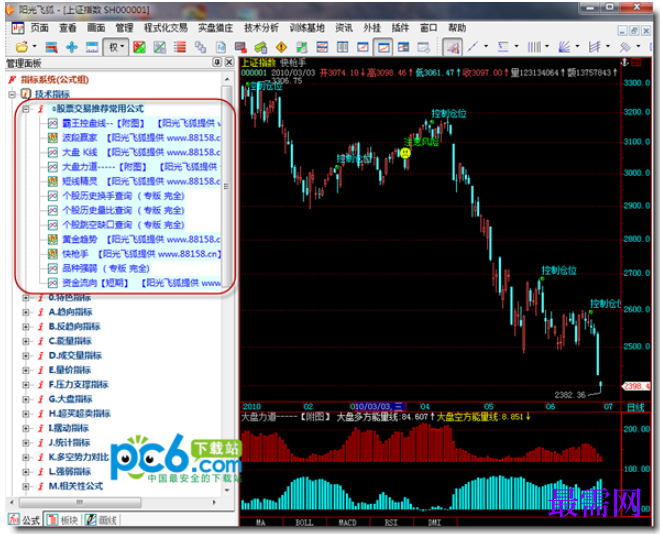Click the green squares grid toolbar icon
The height and width of the screenshot is (534, 660).
coord(301,47)
